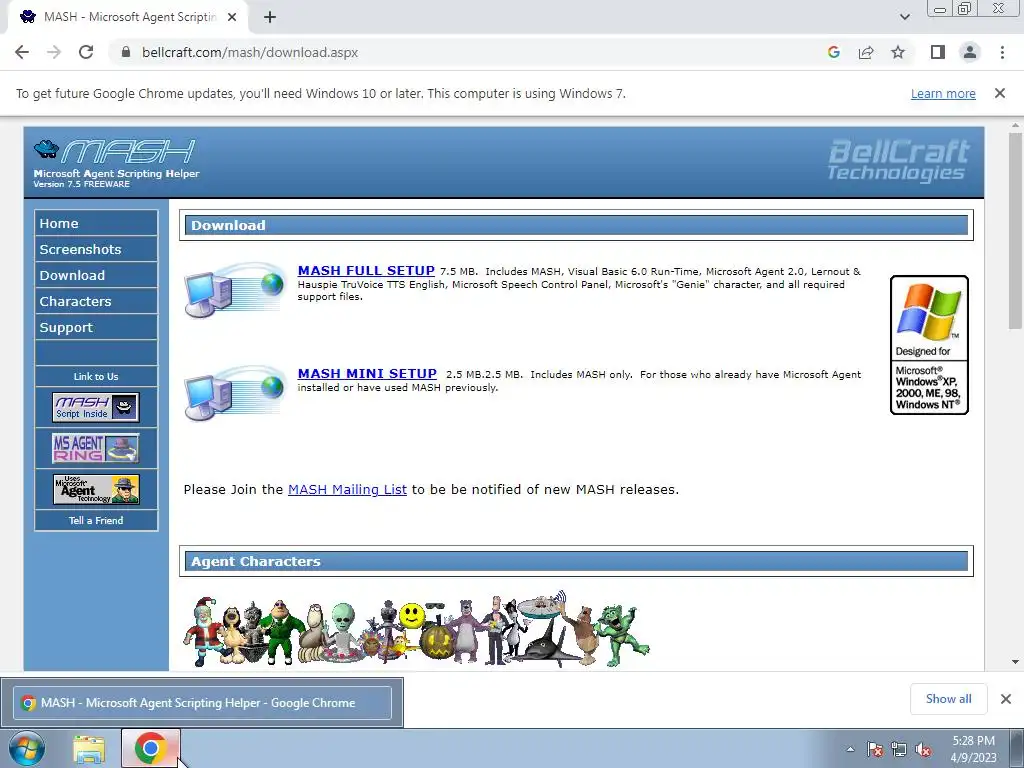Select the MASH Chrome window preview
The height and width of the screenshot is (768, 1024).
pos(202,703)
